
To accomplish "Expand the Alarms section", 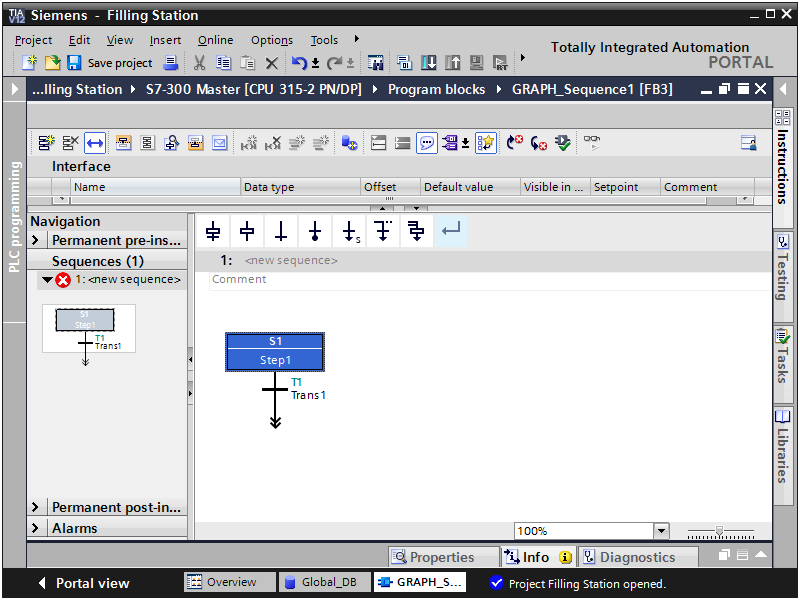I will point(35,528).
